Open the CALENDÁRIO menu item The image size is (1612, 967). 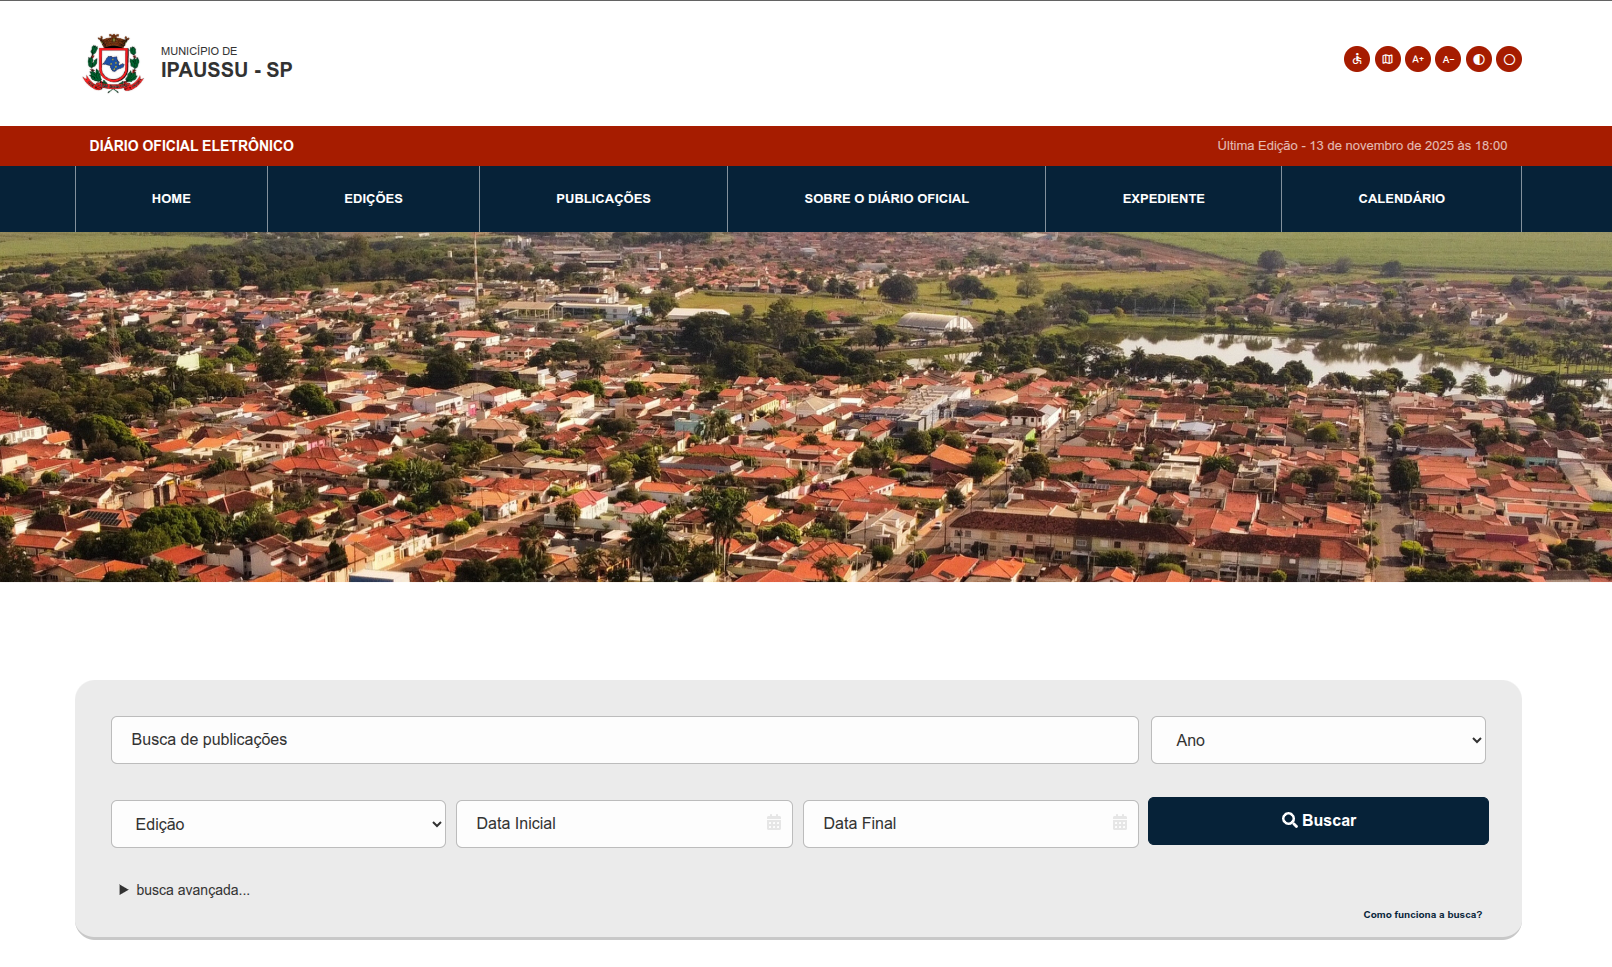point(1401,199)
